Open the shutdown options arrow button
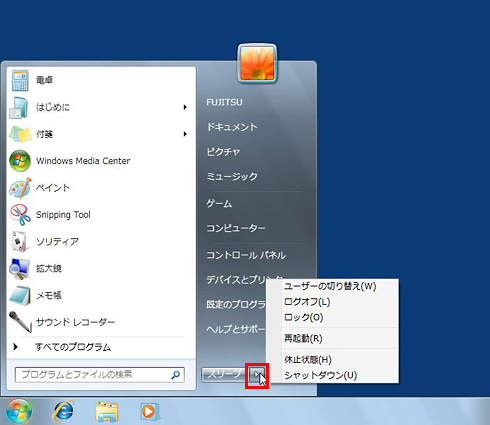490x425 pixels. pyautogui.click(x=258, y=375)
